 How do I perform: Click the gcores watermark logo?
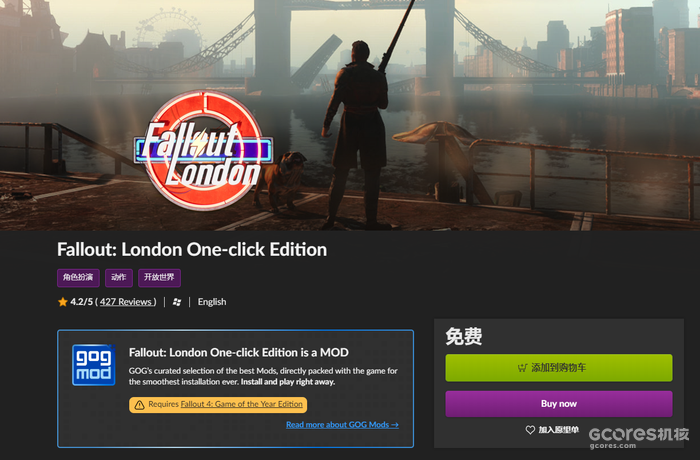coord(638,437)
